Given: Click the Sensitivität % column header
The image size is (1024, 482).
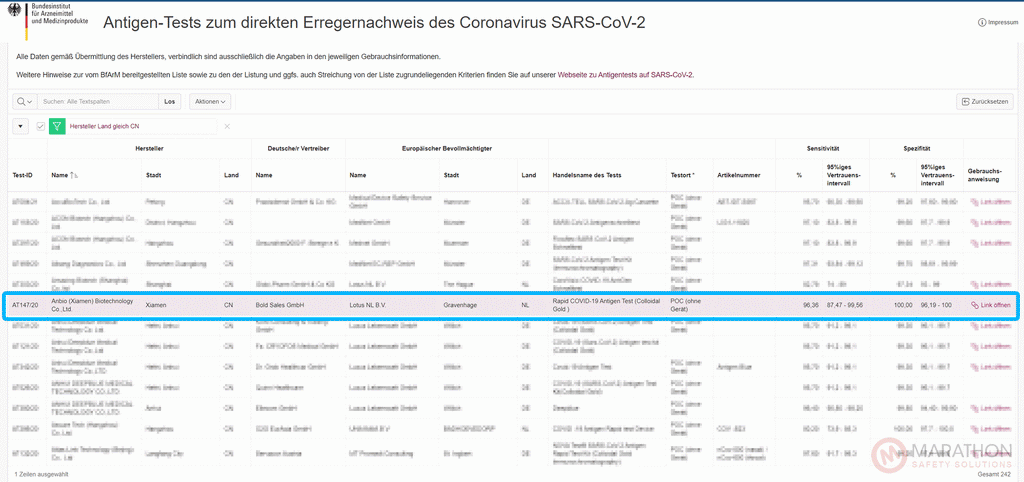Looking at the screenshot, I should click(x=799, y=176).
